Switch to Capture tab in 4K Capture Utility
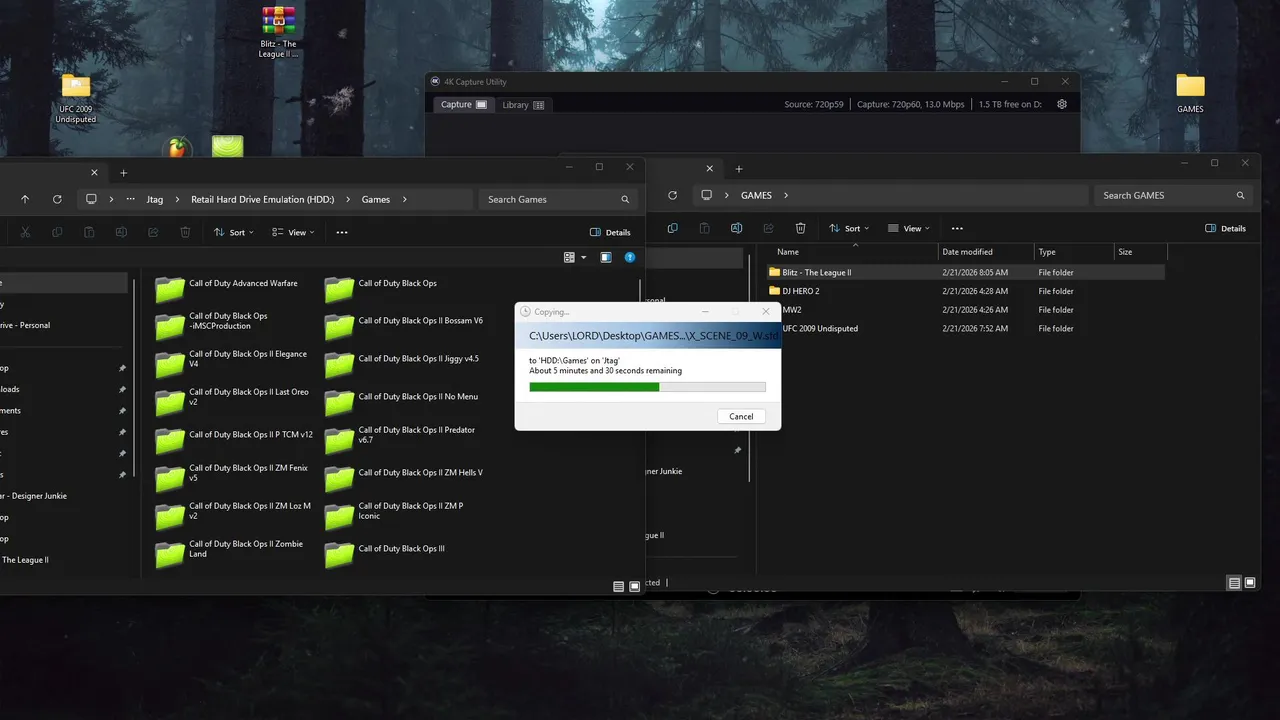 tap(463, 104)
